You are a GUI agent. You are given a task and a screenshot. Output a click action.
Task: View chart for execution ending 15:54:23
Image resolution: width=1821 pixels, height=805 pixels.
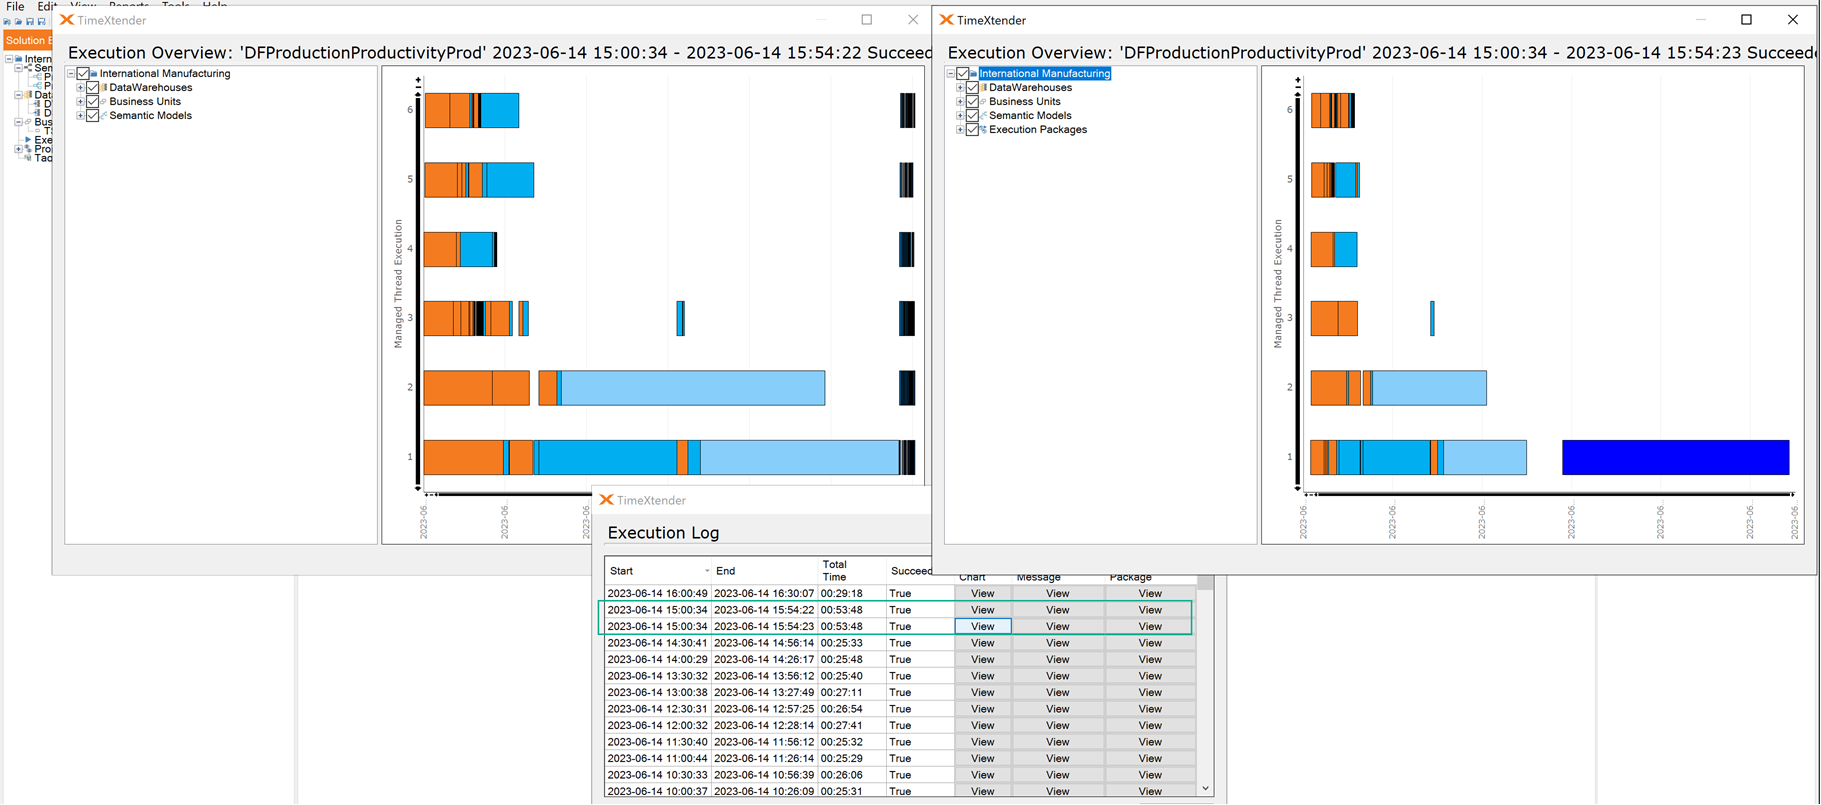coord(983,626)
